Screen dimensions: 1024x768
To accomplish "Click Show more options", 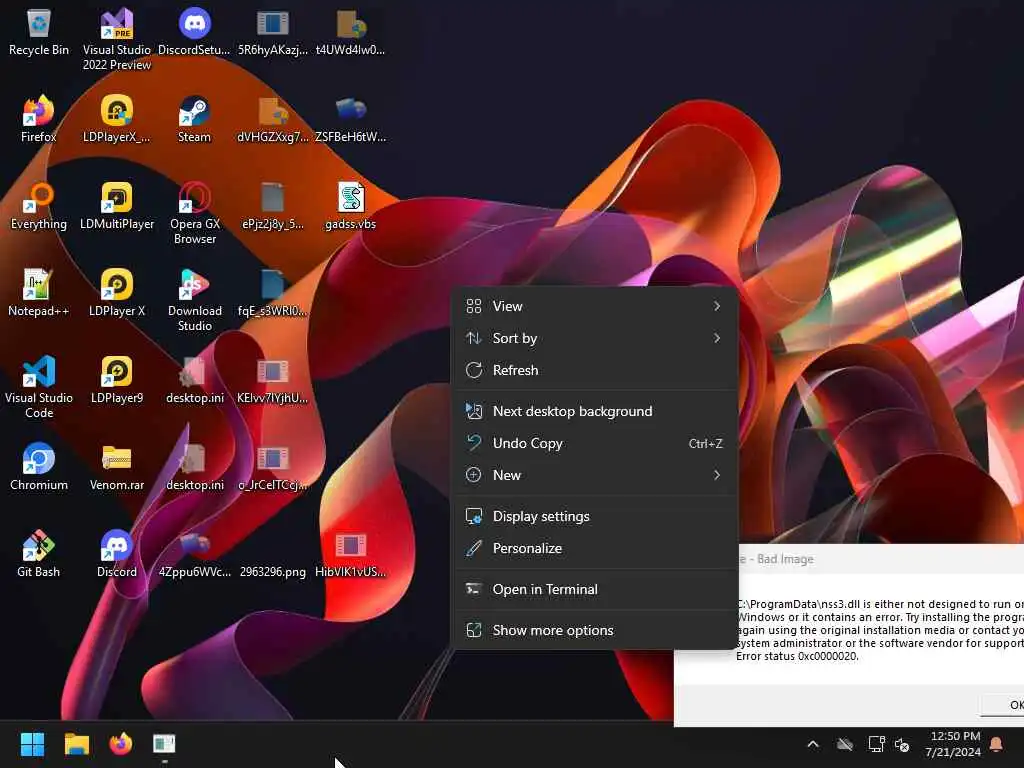I will [594, 631].
